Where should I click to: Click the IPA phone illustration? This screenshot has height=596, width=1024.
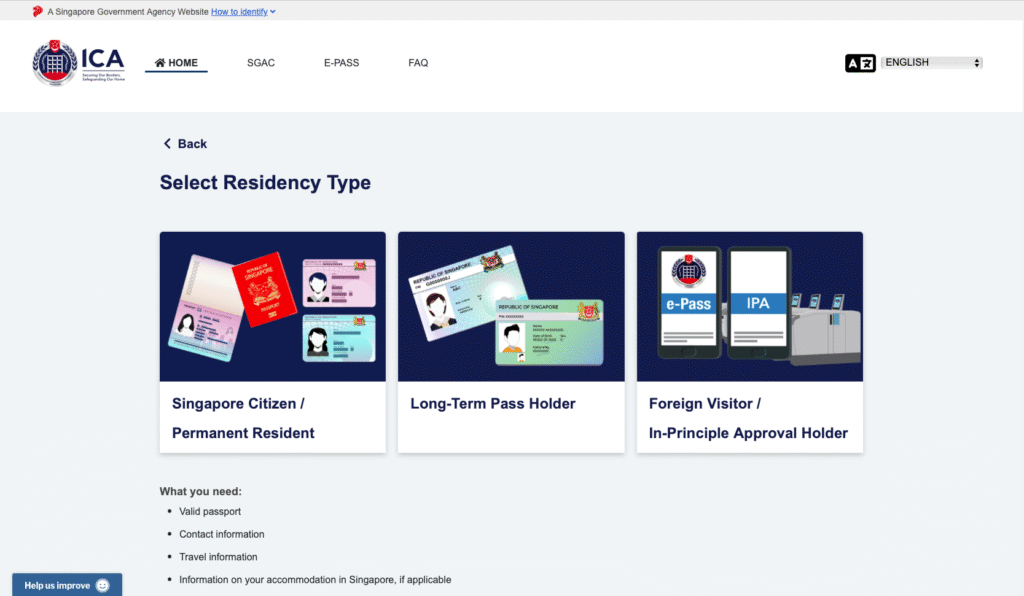(x=758, y=303)
